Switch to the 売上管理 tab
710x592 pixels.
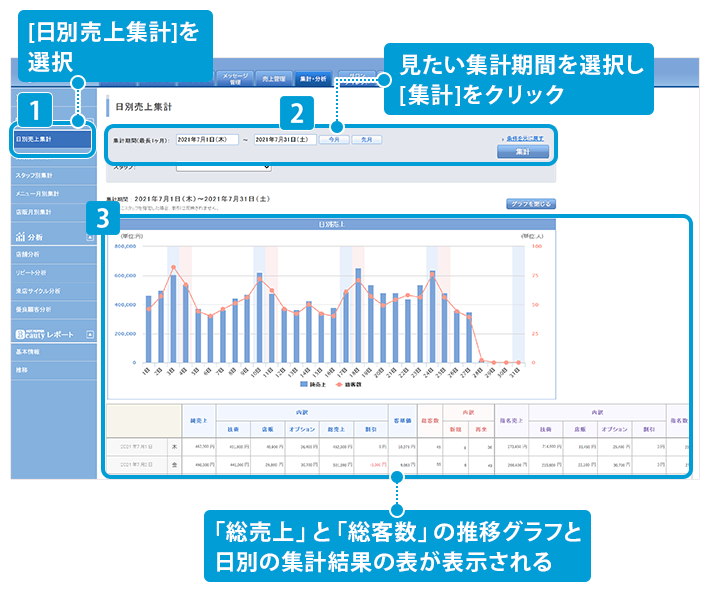pyautogui.click(x=272, y=77)
